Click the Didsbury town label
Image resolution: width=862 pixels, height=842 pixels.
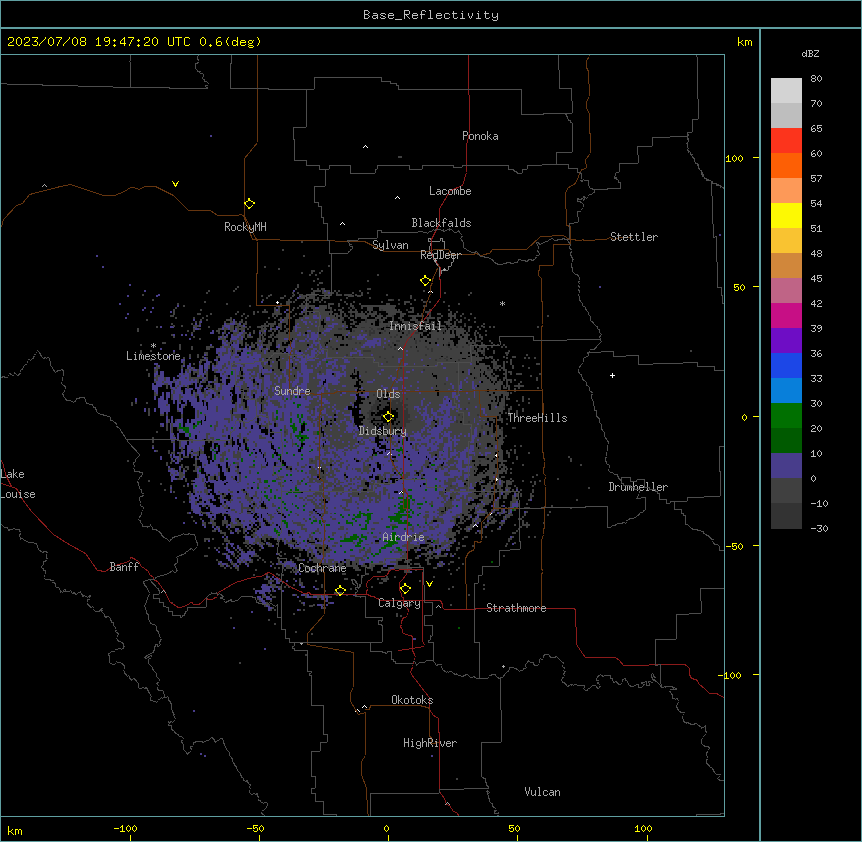(382, 431)
